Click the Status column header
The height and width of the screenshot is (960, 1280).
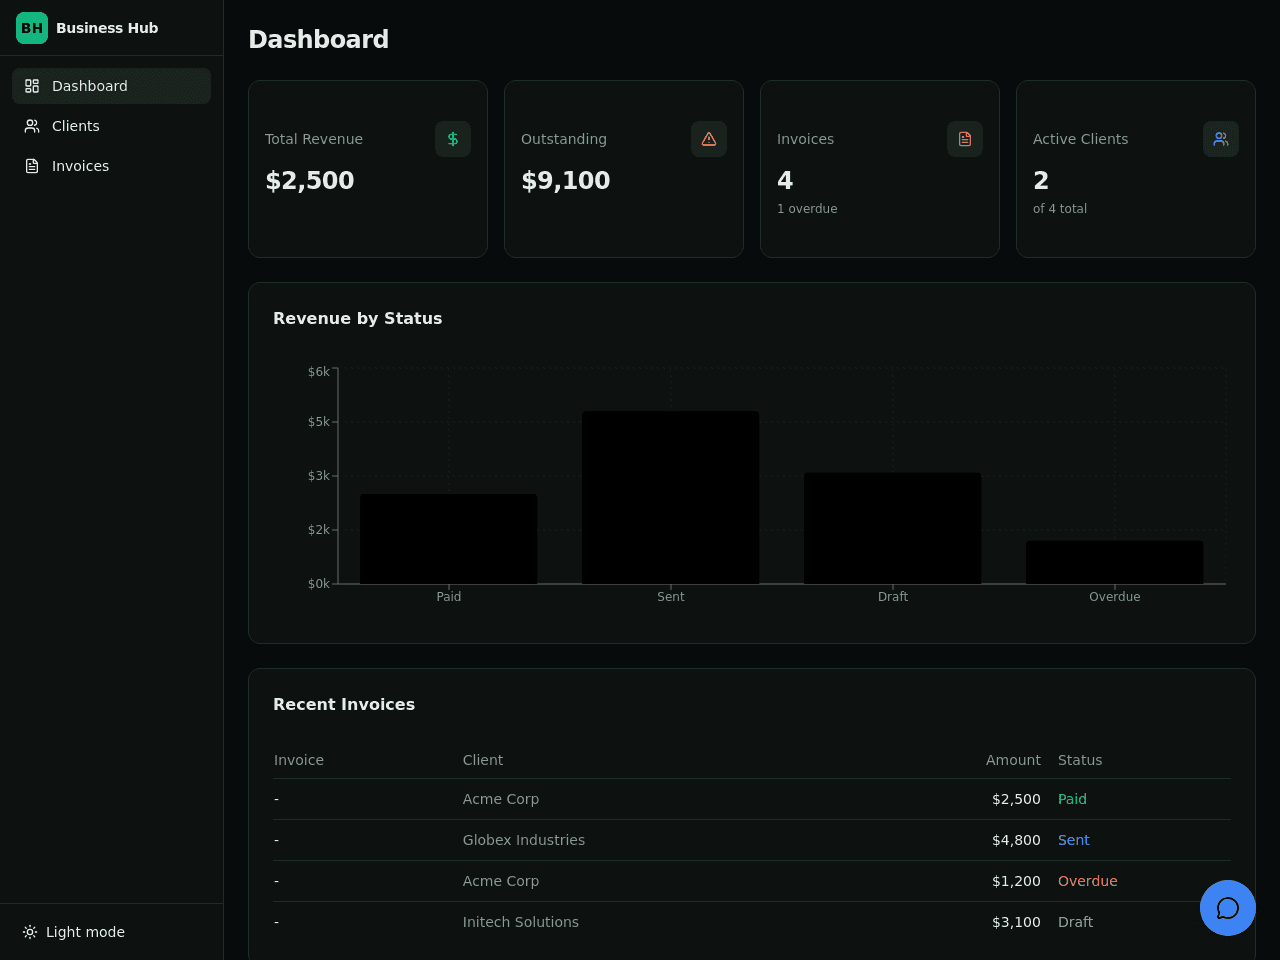click(1080, 760)
